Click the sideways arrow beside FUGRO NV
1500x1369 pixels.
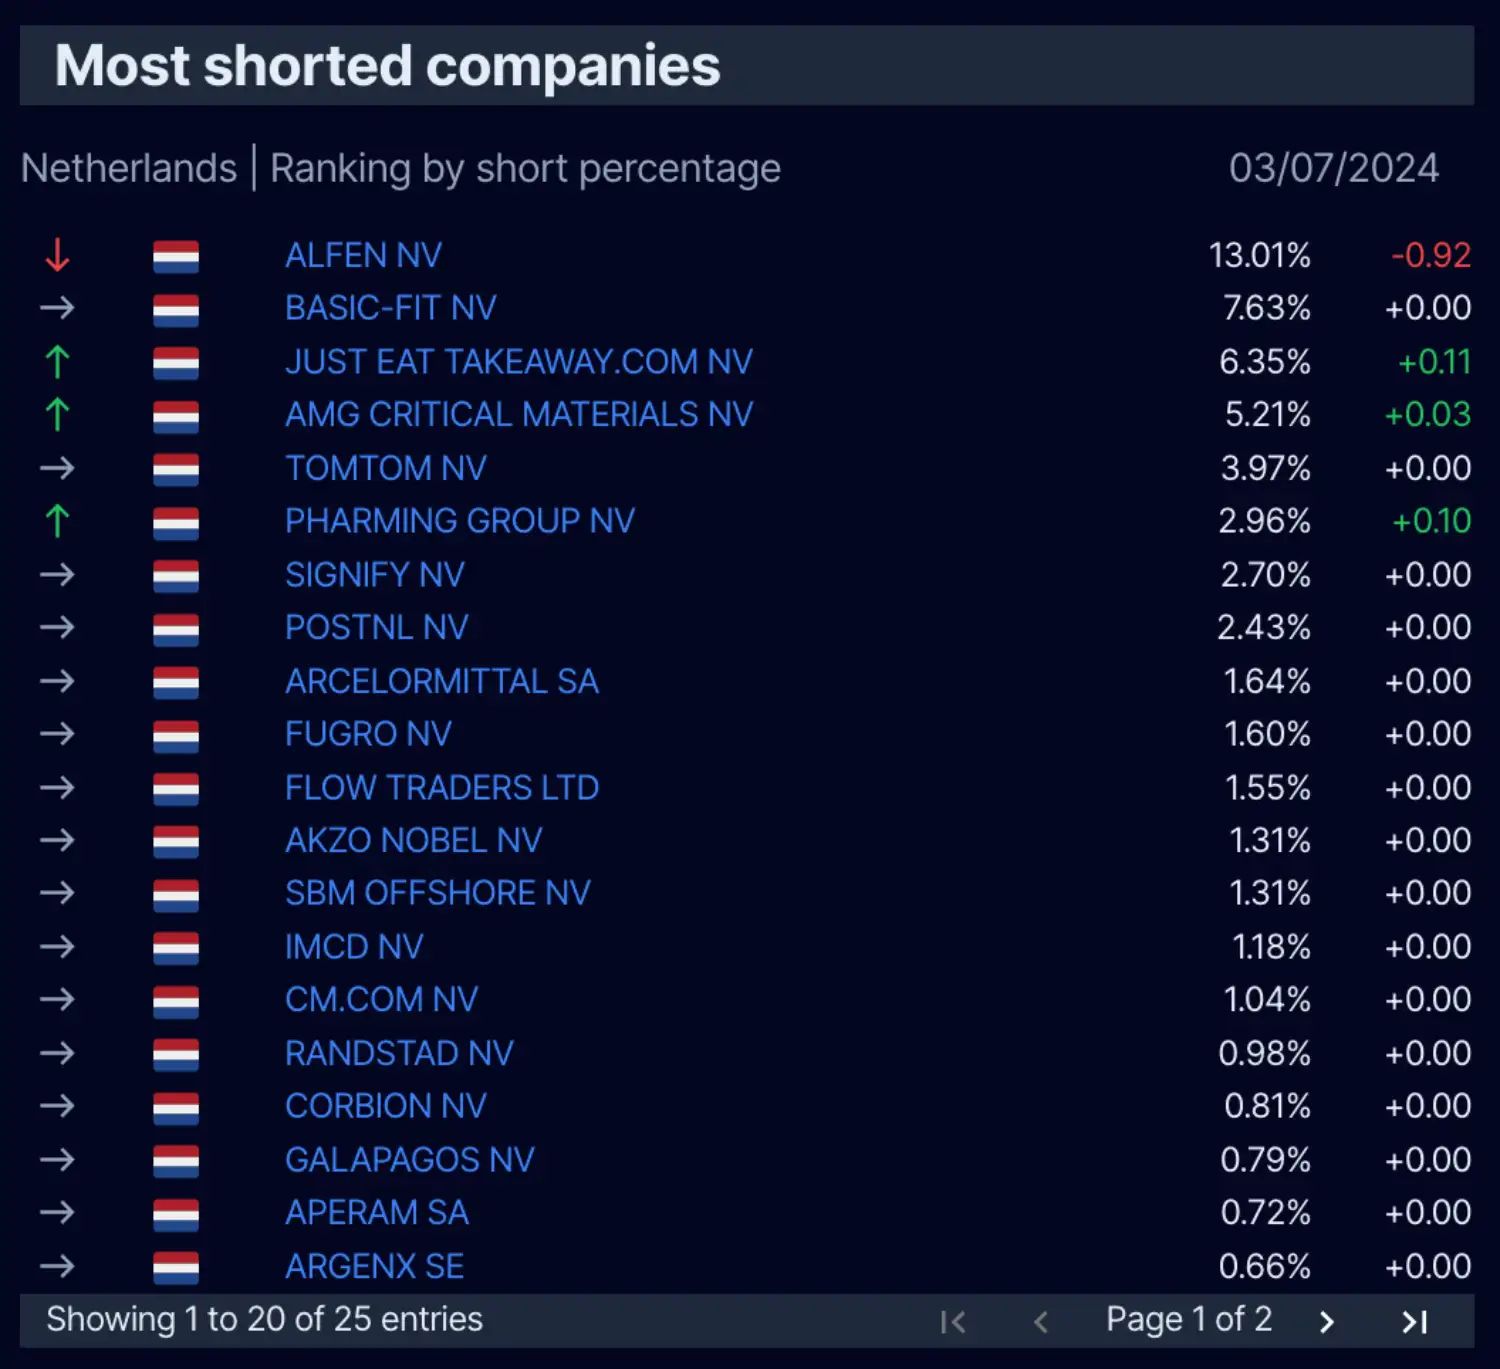coord(57,734)
